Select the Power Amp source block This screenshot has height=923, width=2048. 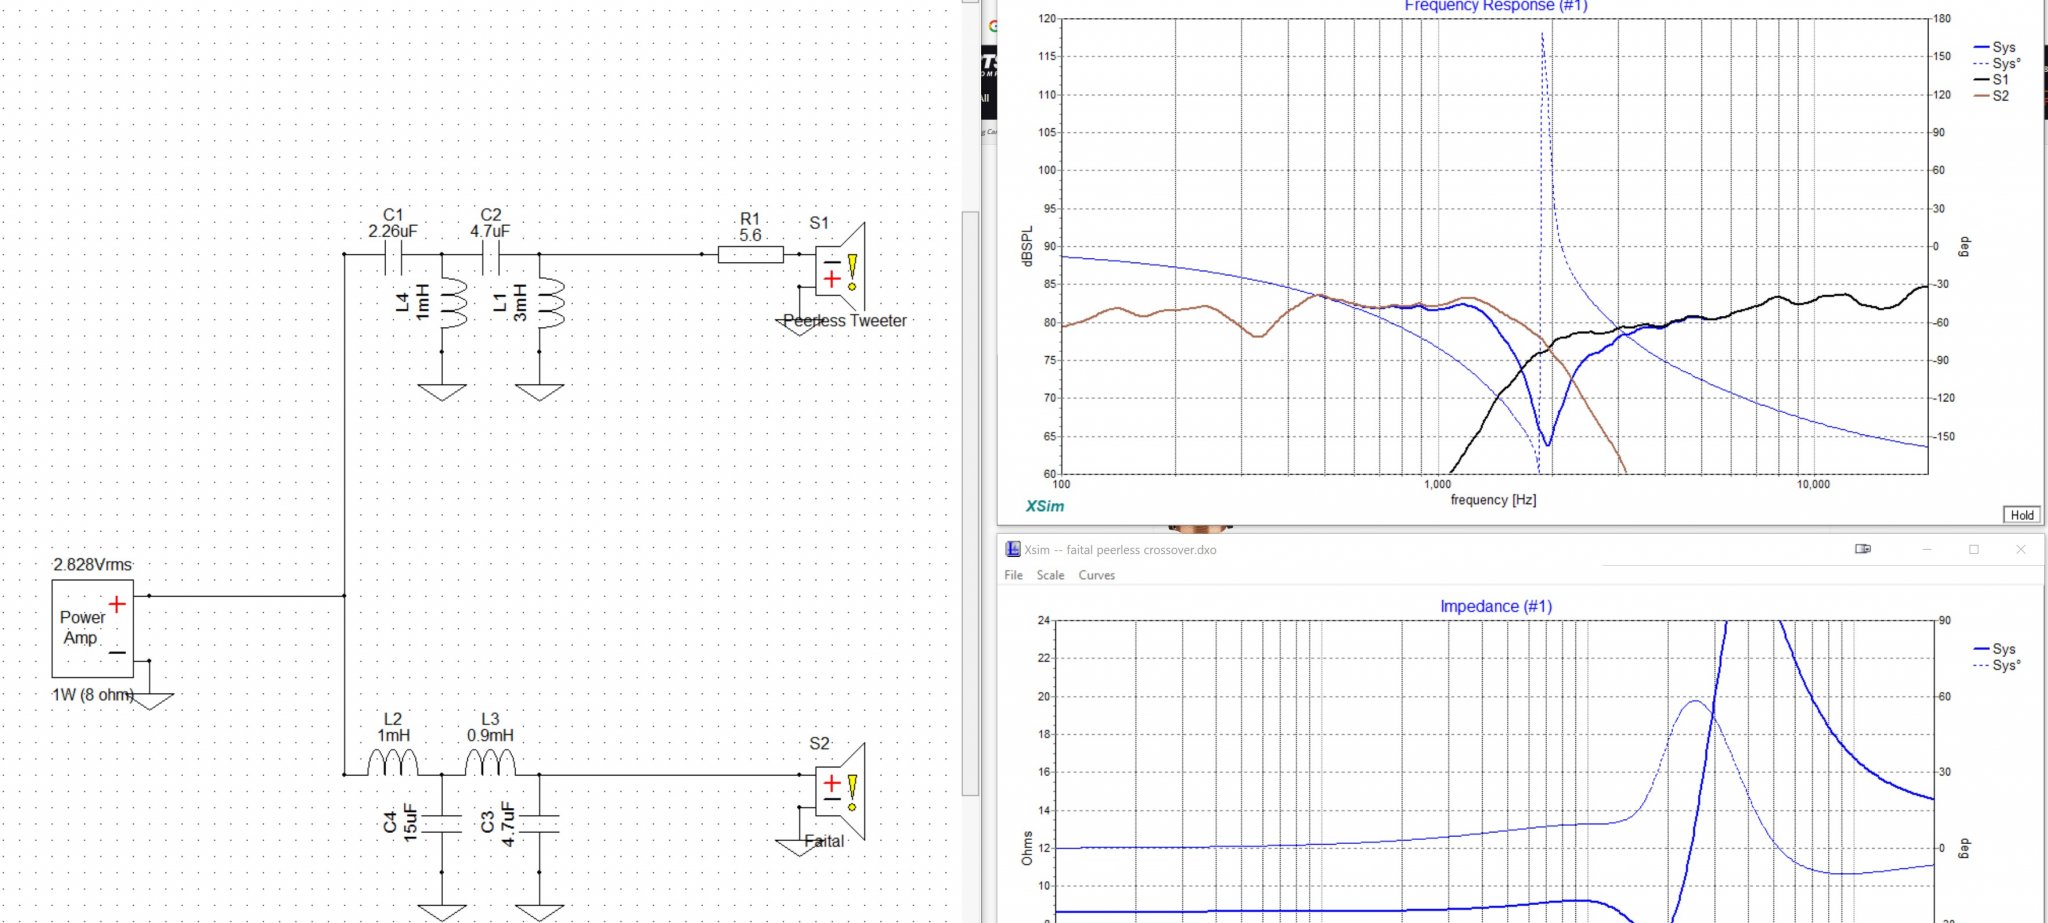[93, 628]
